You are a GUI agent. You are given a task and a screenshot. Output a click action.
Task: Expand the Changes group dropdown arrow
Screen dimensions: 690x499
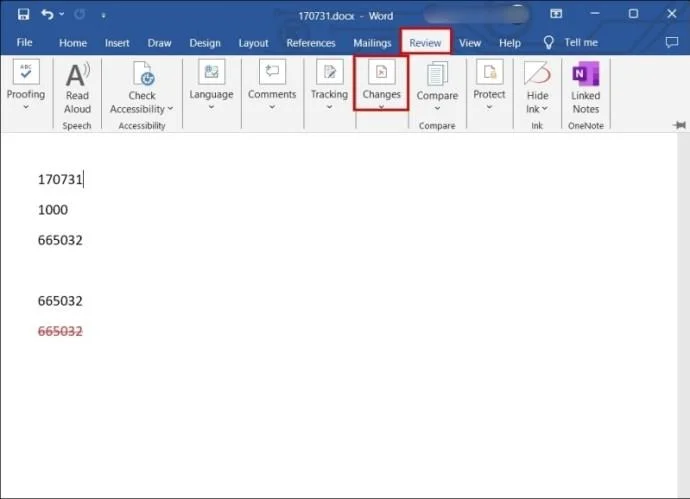[382, 107]
